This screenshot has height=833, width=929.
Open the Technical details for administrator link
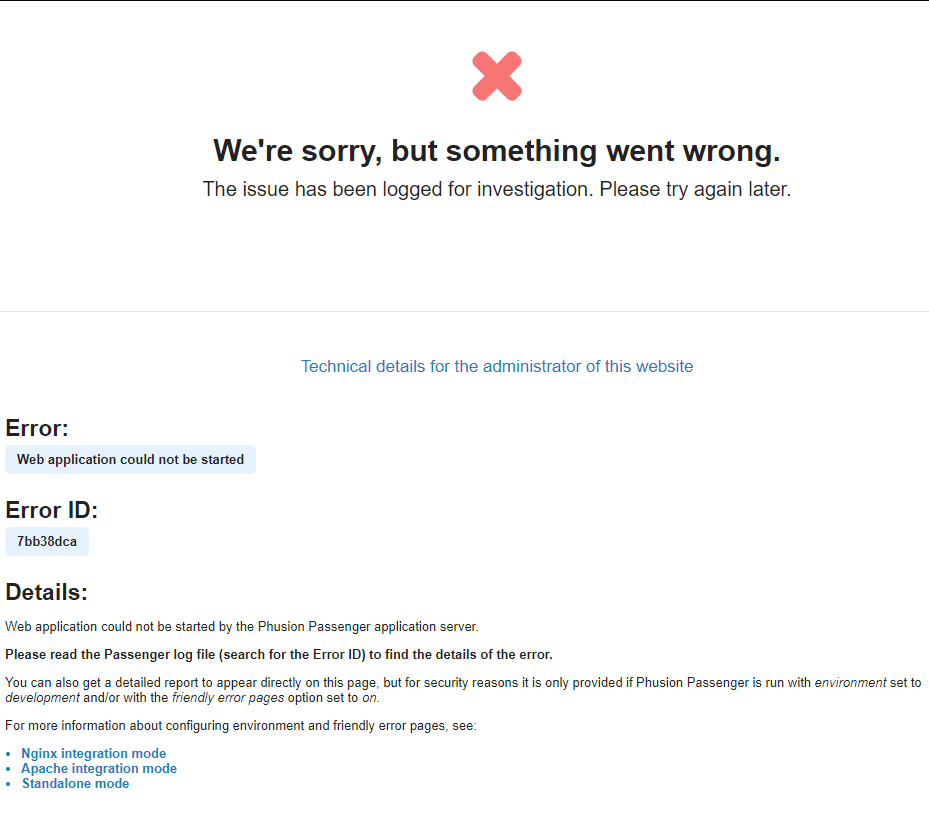497,366
